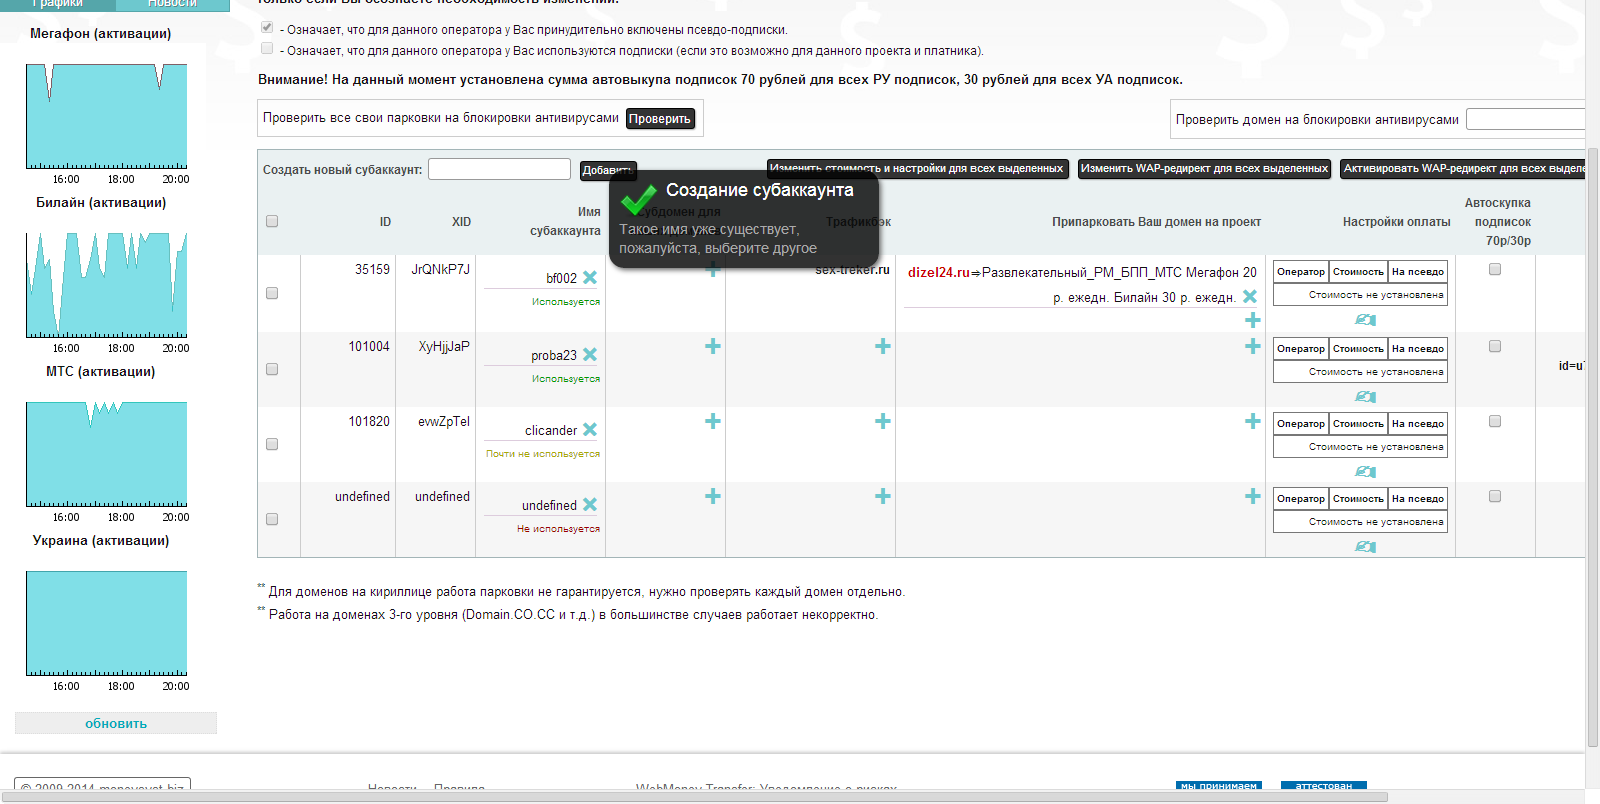Click XID value XyHjjJaP
This screenshot has width=1600, height=804.
tap(444, 346)
